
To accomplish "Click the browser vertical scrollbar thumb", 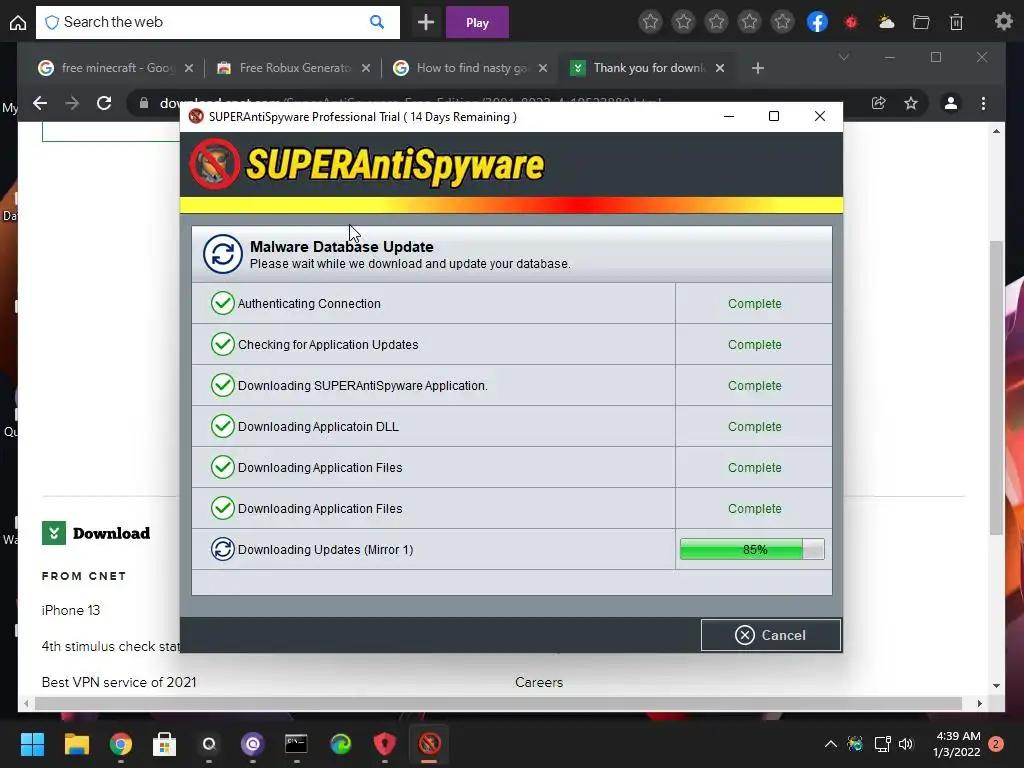I will (x=996, y=388).
